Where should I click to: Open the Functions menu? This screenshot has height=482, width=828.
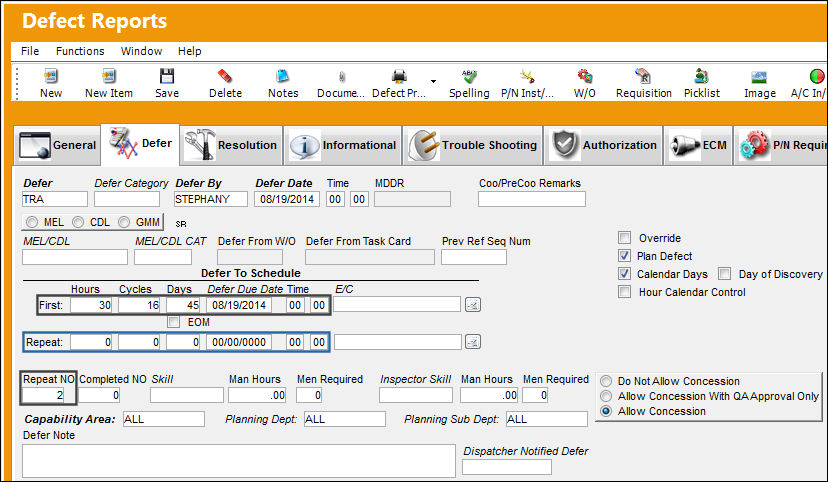[x=80, y=51]
